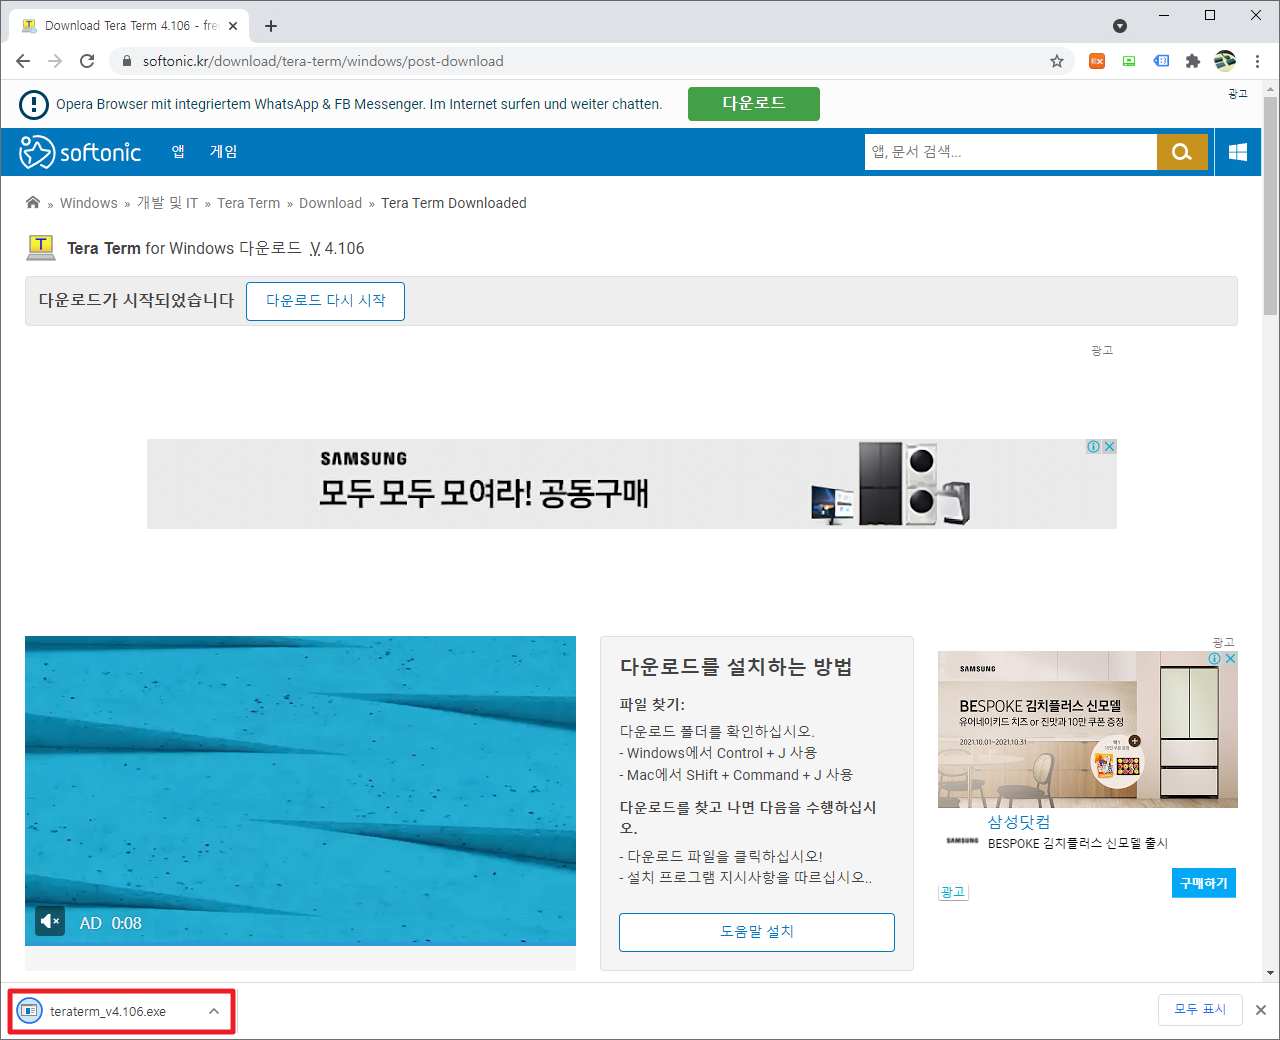
Task: Click the padlock site info icon
Action: point(126,61)
